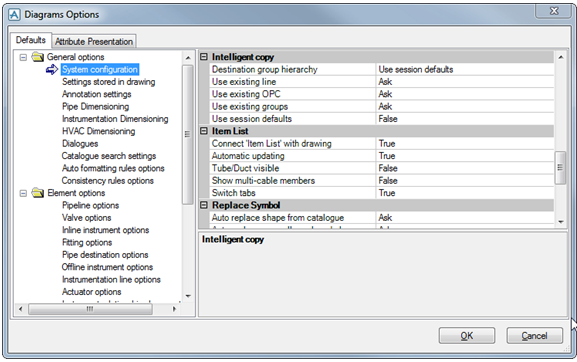Change the Use existing line value
This screenshot has height=362, width=577.
click(465, 82)
